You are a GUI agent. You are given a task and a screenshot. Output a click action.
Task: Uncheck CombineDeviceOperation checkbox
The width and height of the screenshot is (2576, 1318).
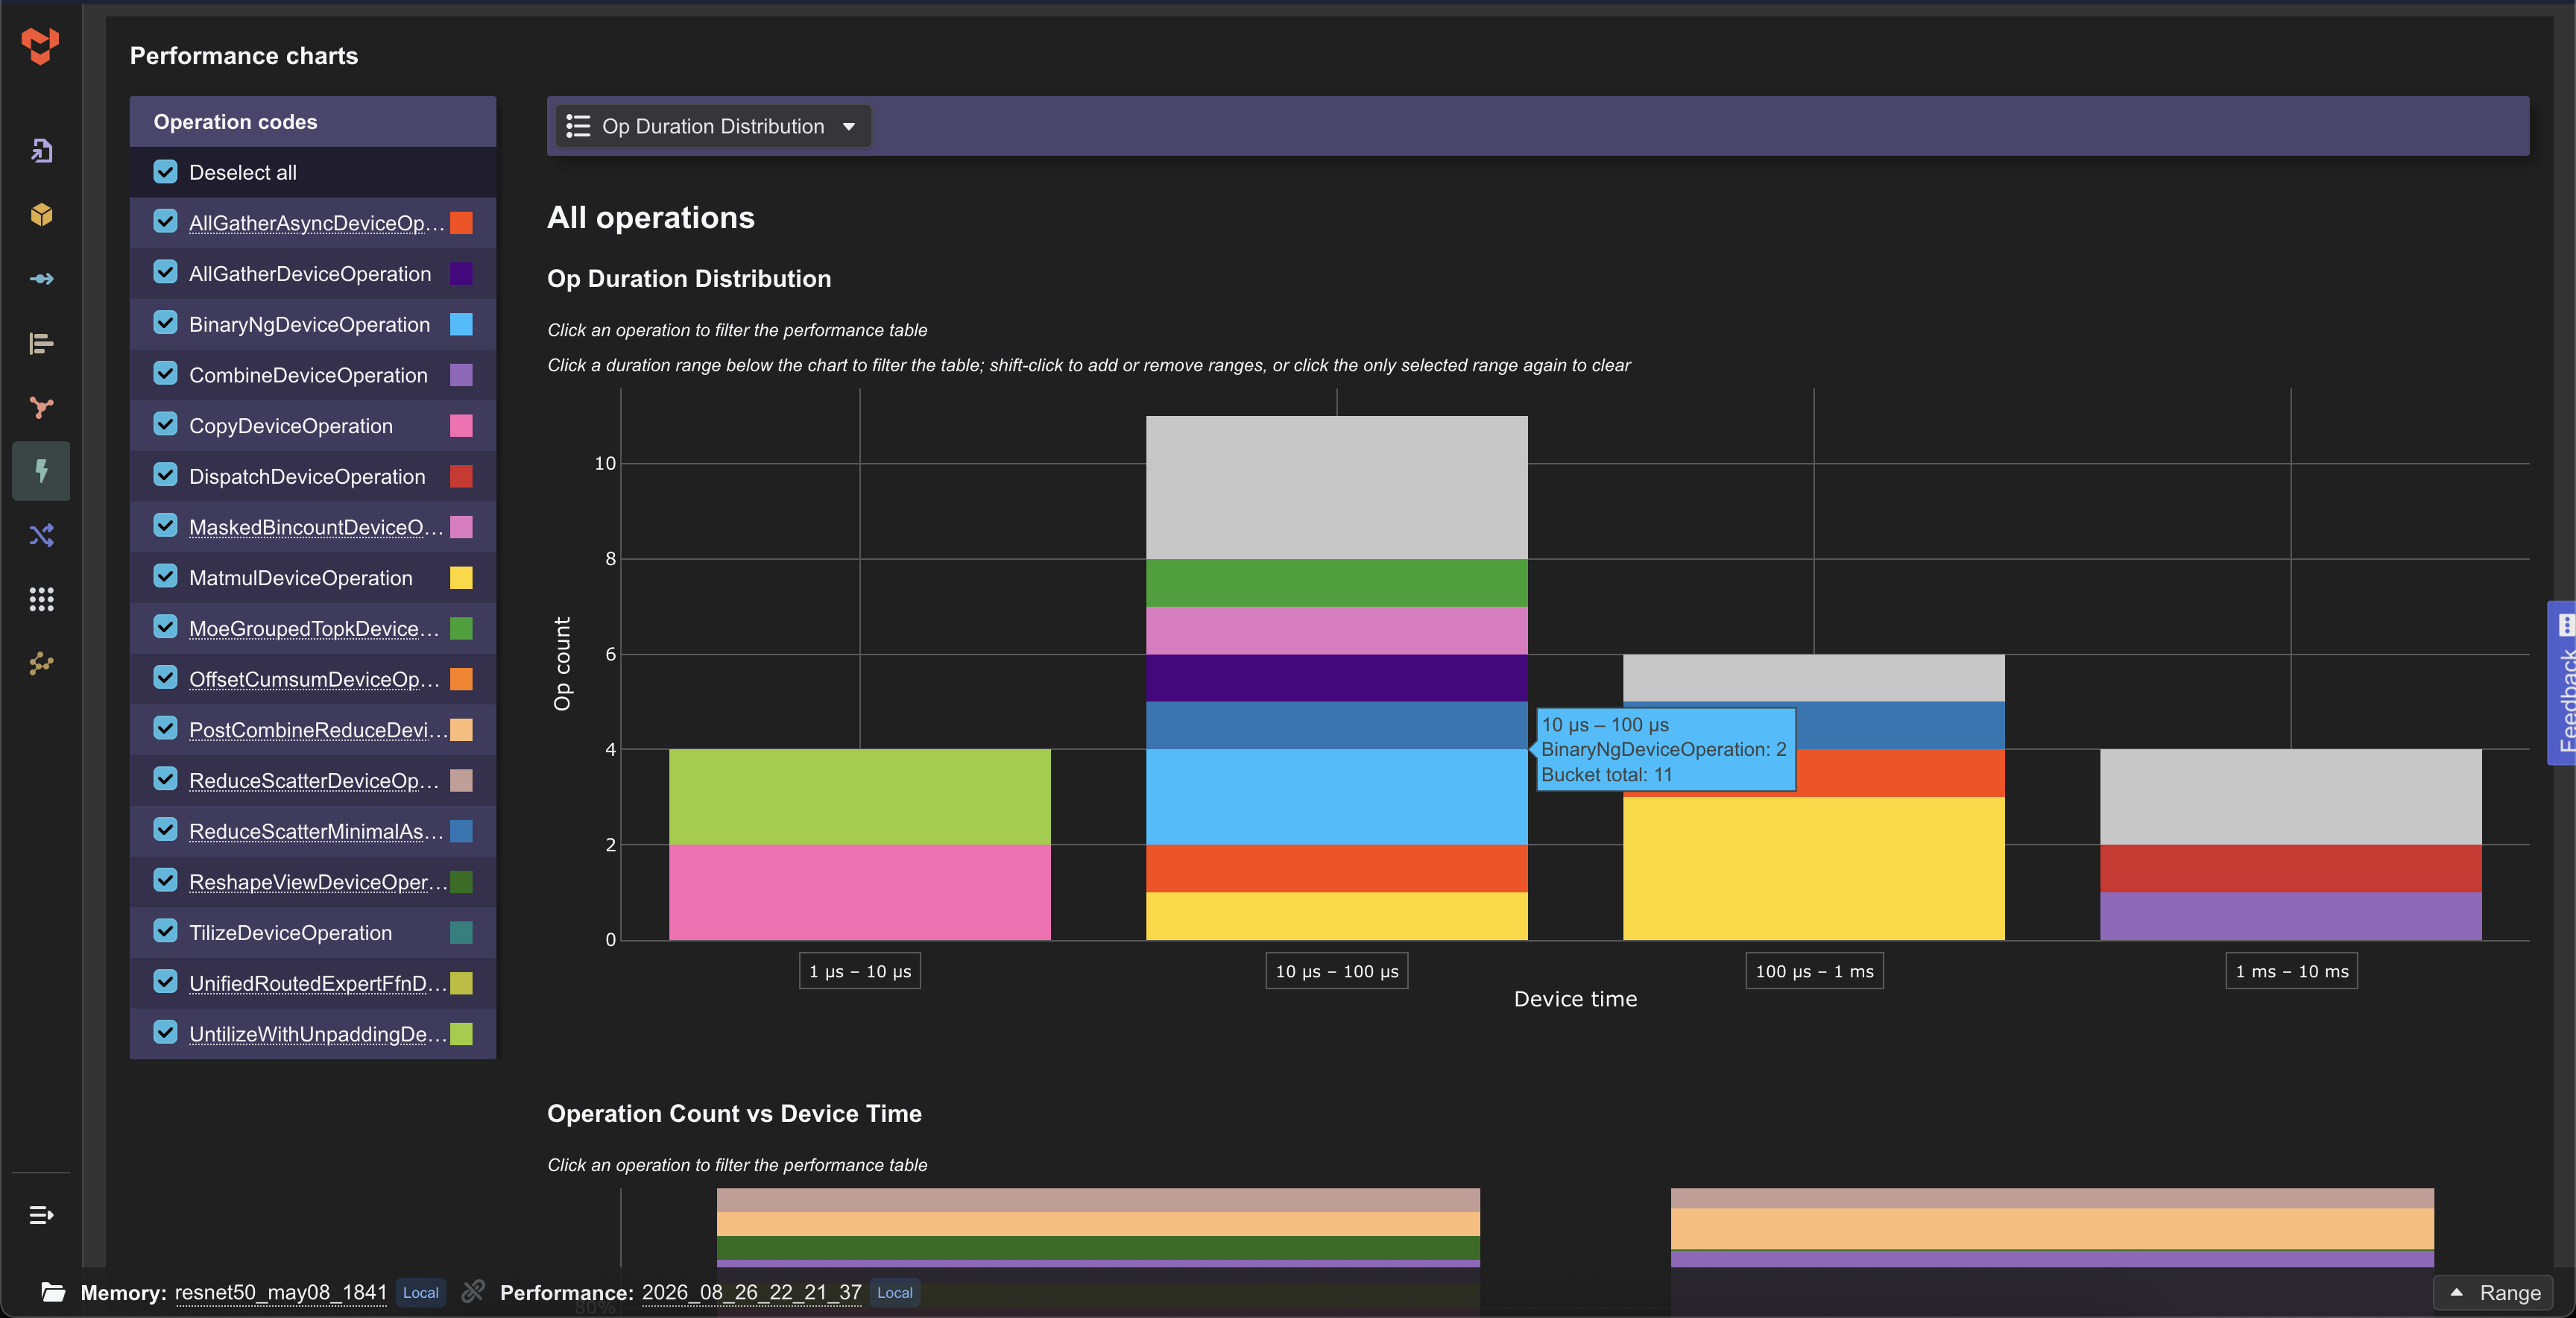[x=165, y=374]
